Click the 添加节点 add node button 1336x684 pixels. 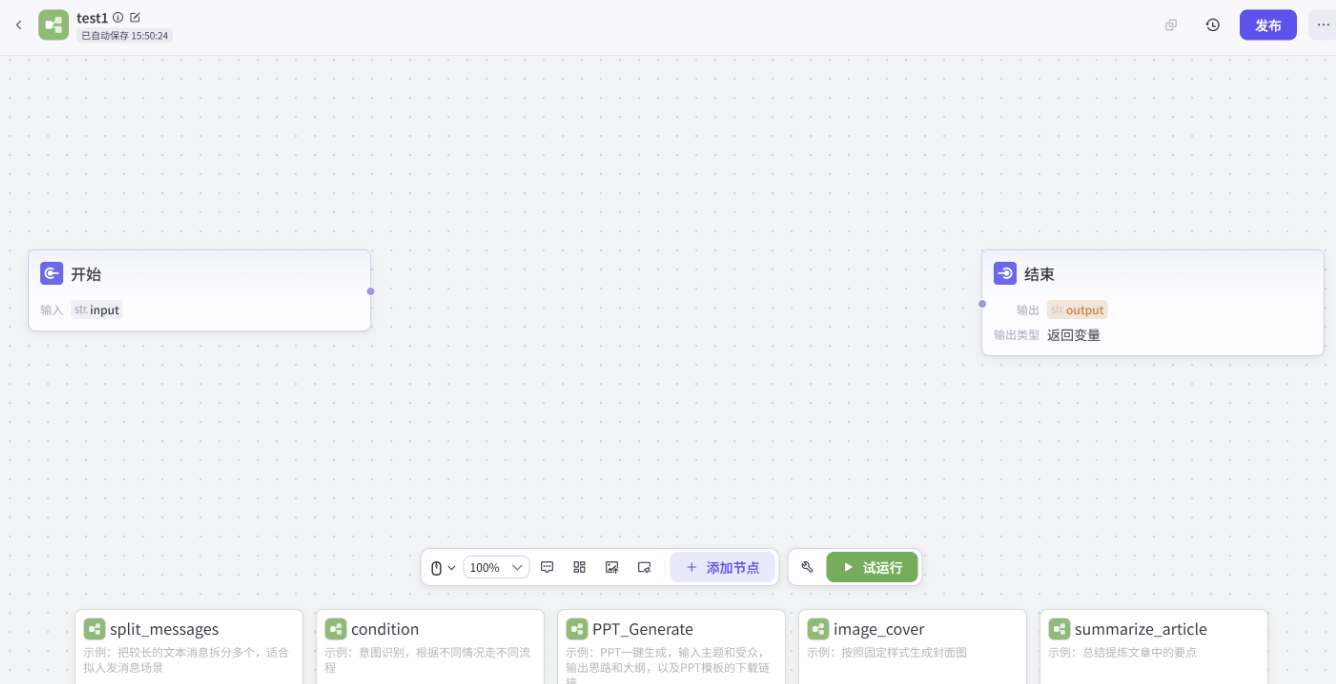pyautogui.click(x=722, y=567)
